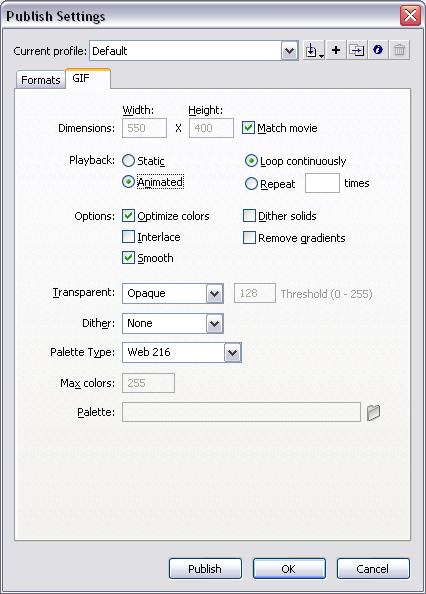Screen dimensions: 426x594
Task: Click the Duplicate profile icon
Action: [357, 50]
